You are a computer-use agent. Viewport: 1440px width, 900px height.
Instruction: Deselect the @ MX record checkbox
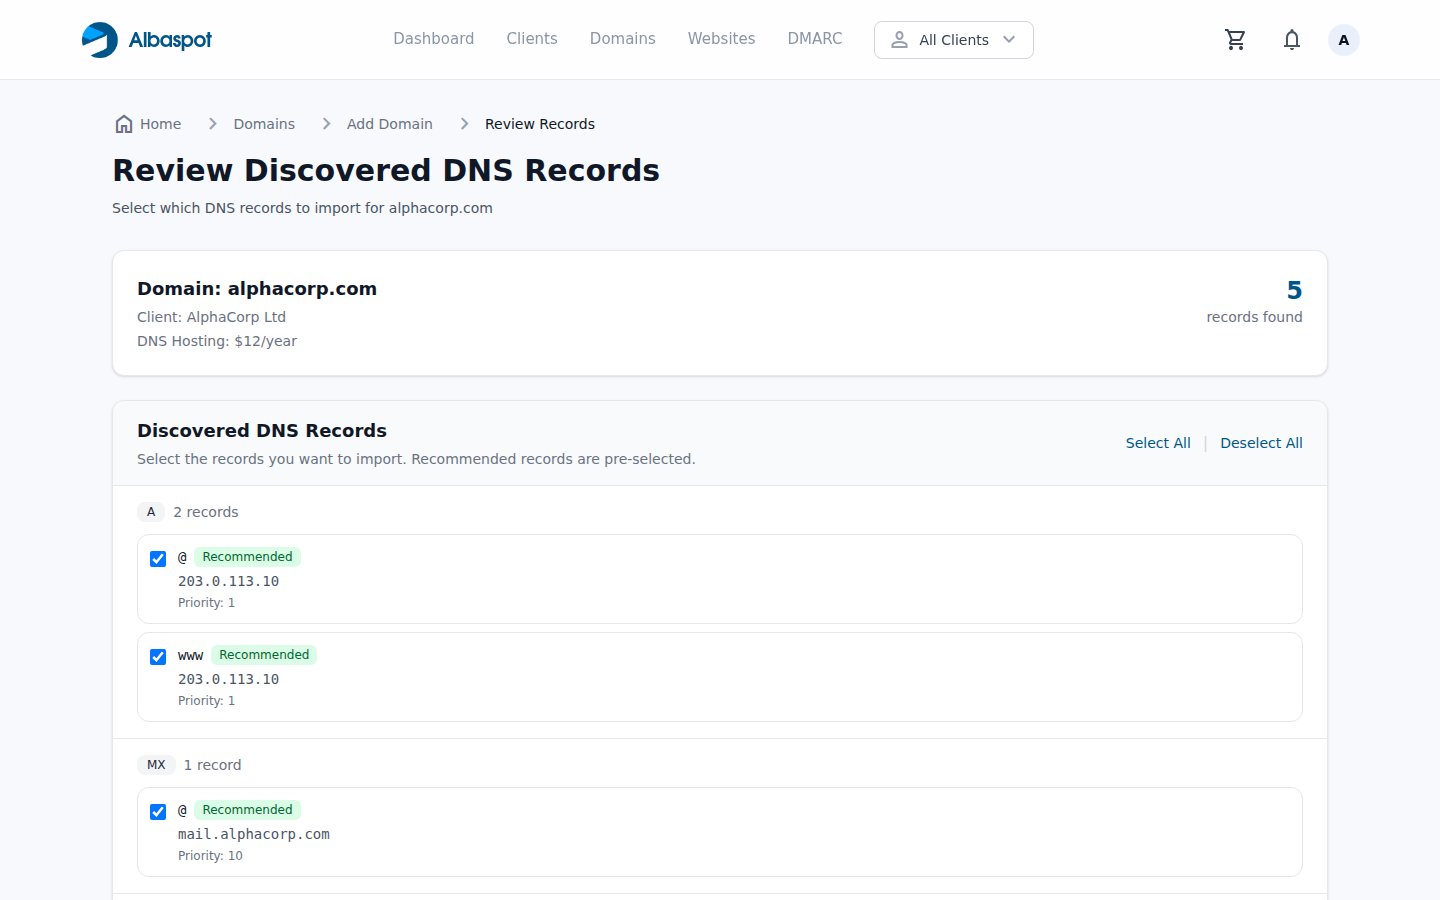pyautogui.click(x=158, y=811)
